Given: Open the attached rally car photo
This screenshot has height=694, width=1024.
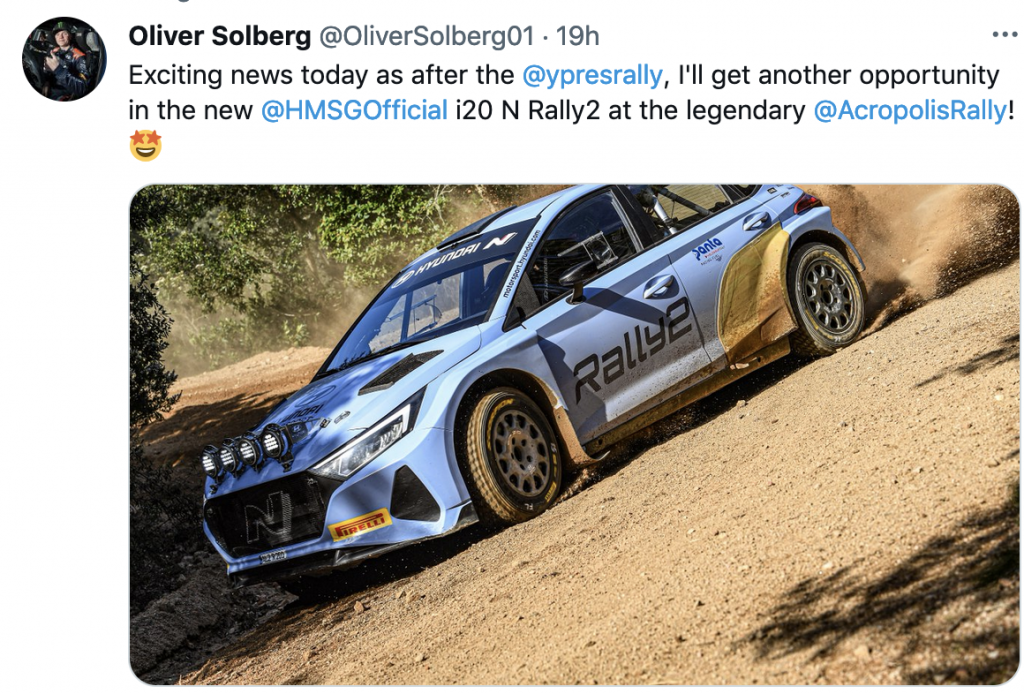Looking at the screenshot, I should [574, 434].
